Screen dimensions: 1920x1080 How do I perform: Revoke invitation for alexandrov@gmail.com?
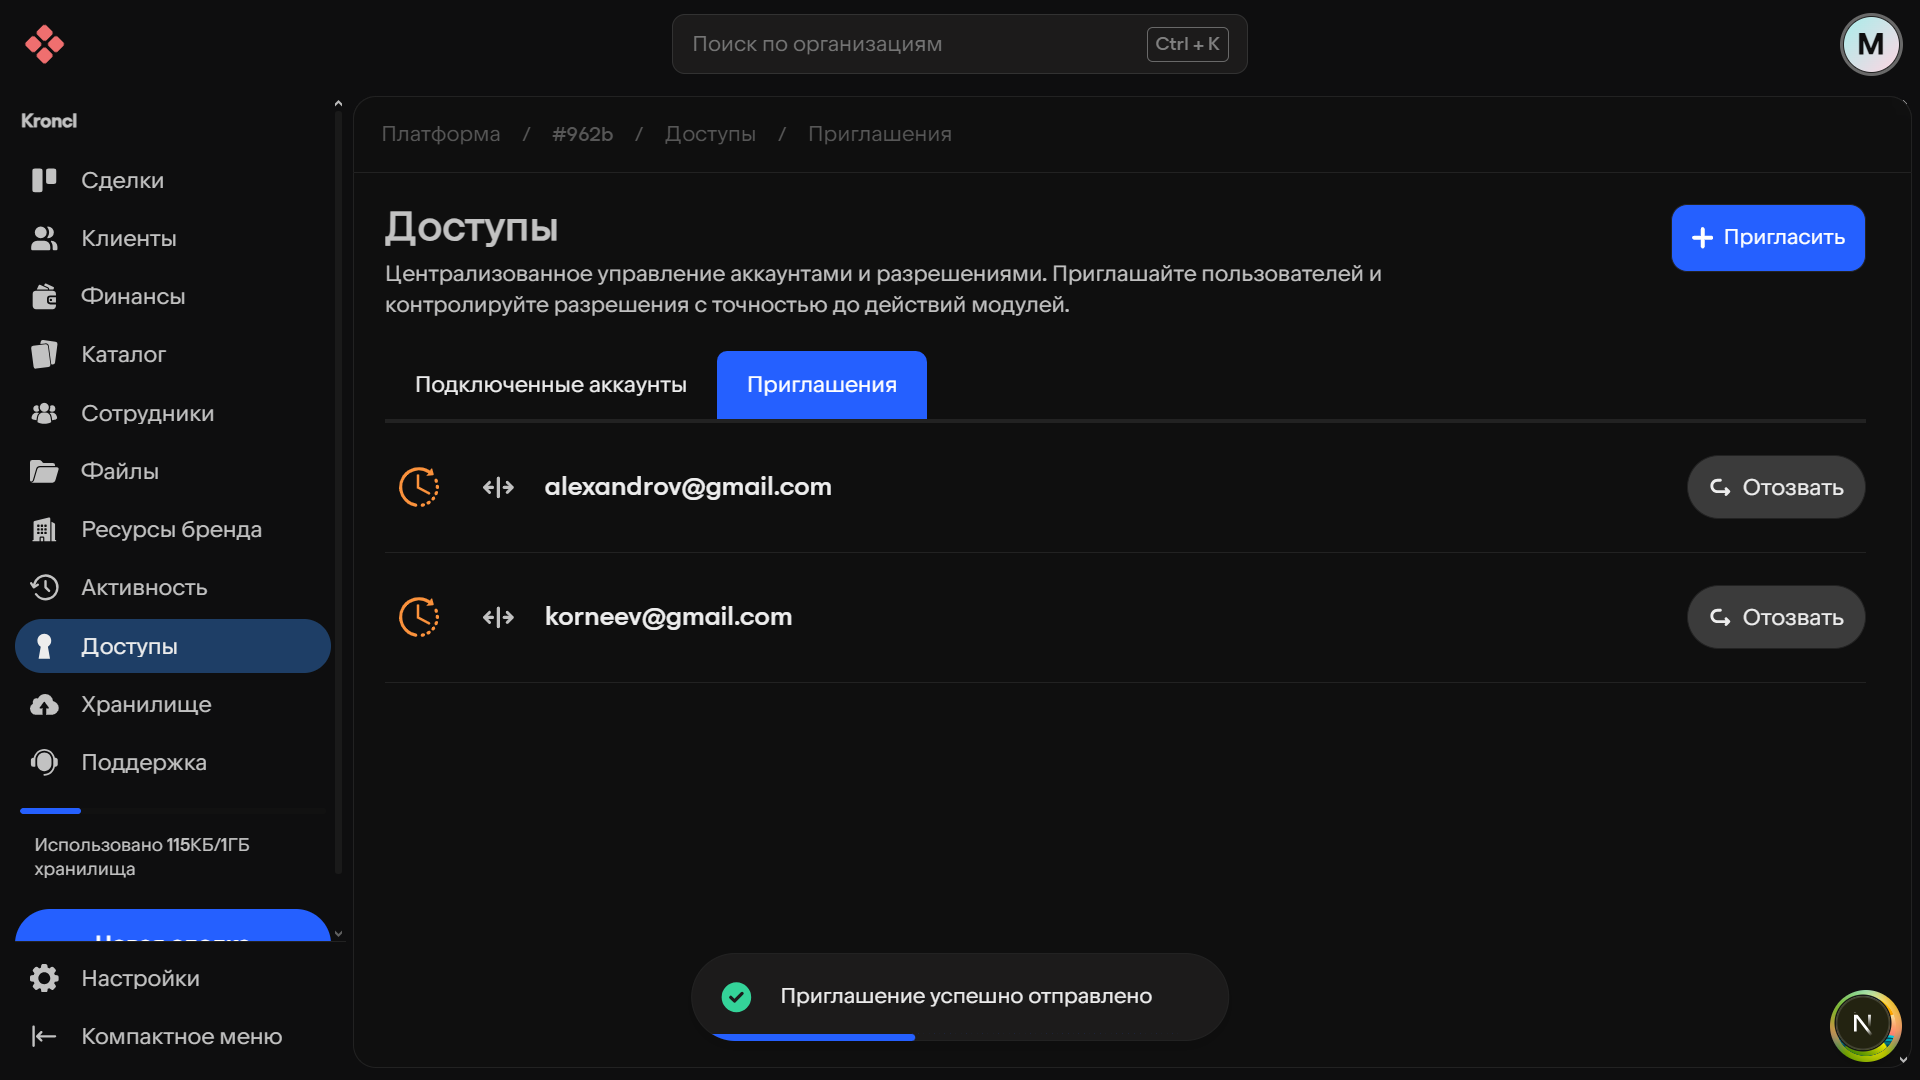click(1775, 487)
